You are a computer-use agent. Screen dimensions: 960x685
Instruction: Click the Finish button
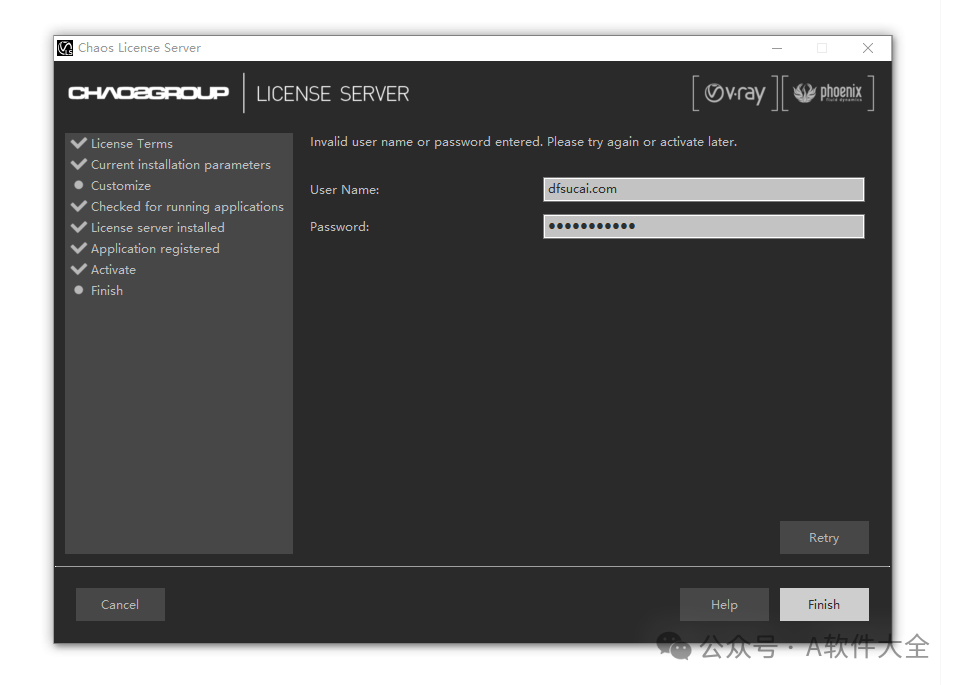(823, 604)
